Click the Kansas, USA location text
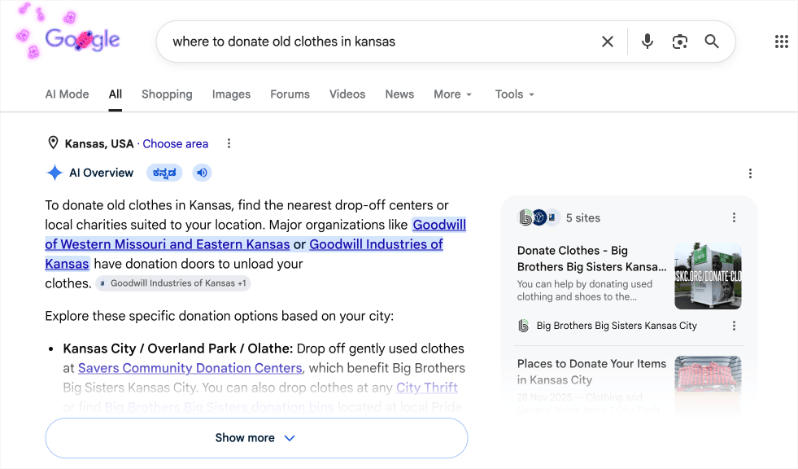The height and width of the screenshot is (469, 798). 99,144
